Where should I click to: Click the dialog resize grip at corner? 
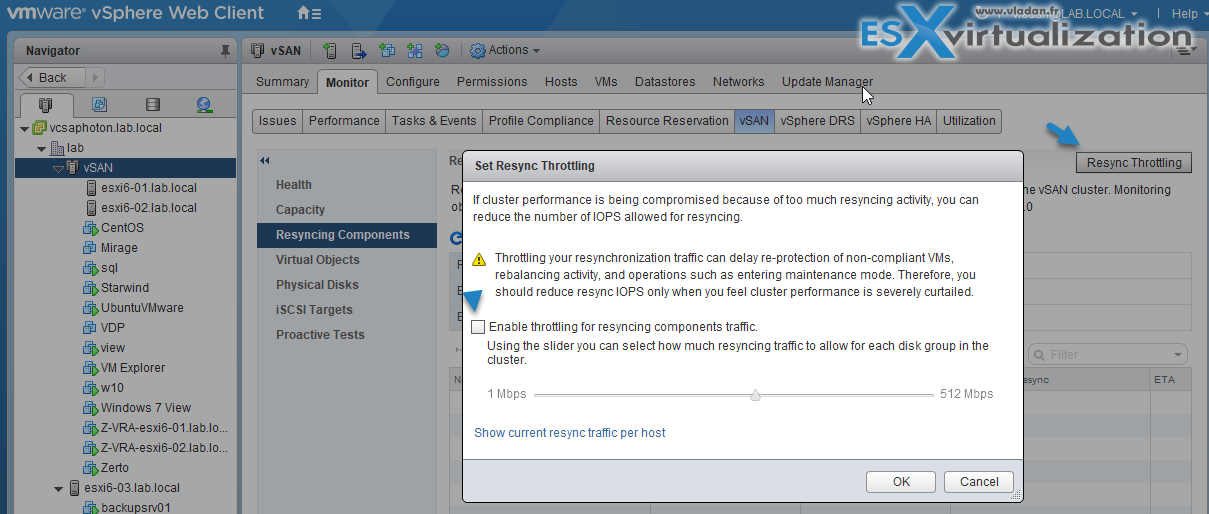pos(1017,494)
